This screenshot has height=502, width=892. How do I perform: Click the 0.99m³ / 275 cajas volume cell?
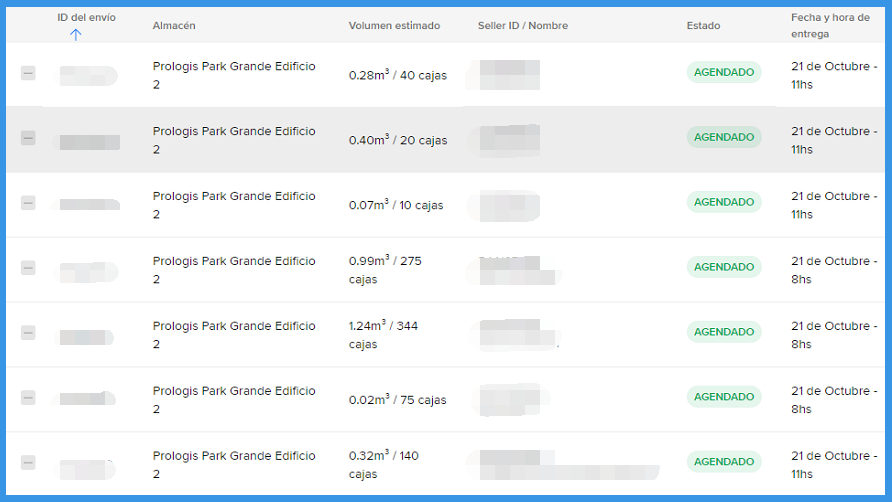385,270
